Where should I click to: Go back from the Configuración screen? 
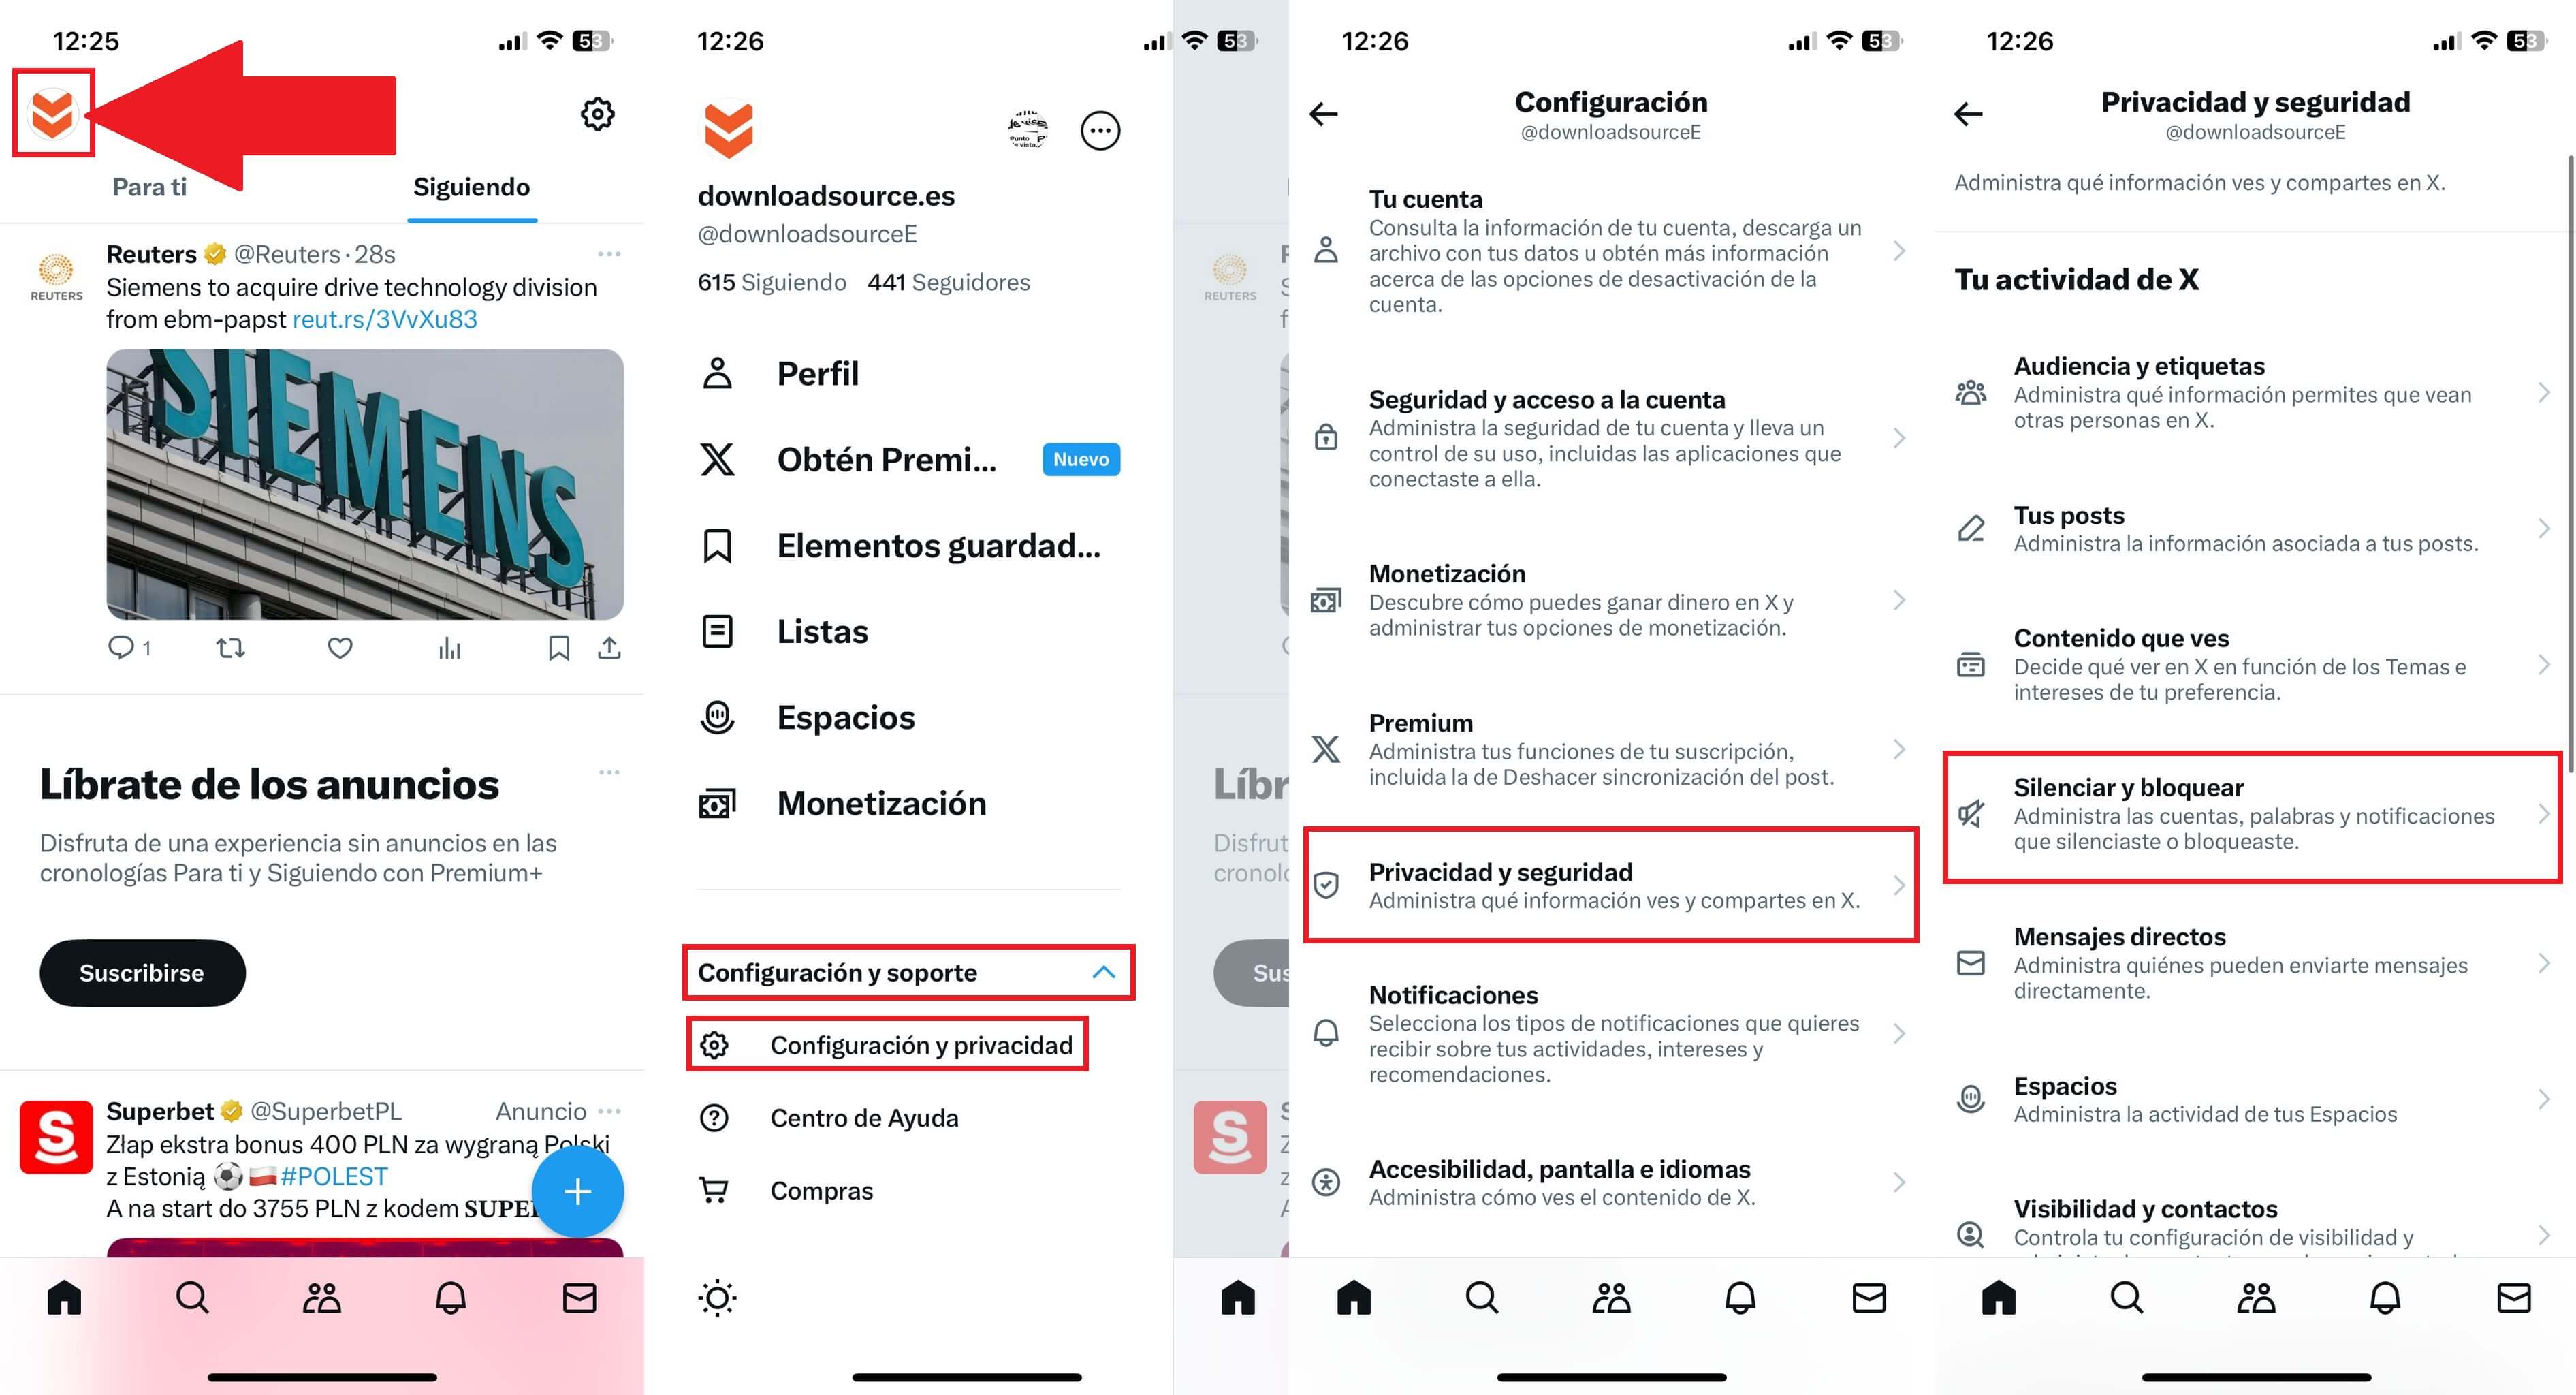(x=1323, y=114)
